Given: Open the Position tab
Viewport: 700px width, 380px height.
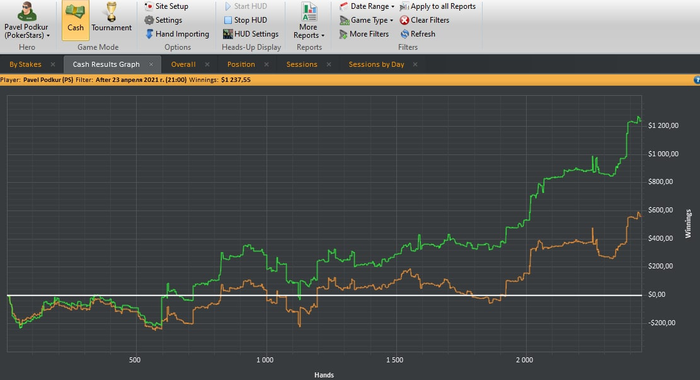Looking at the screenshot, I should coord(241,64).
